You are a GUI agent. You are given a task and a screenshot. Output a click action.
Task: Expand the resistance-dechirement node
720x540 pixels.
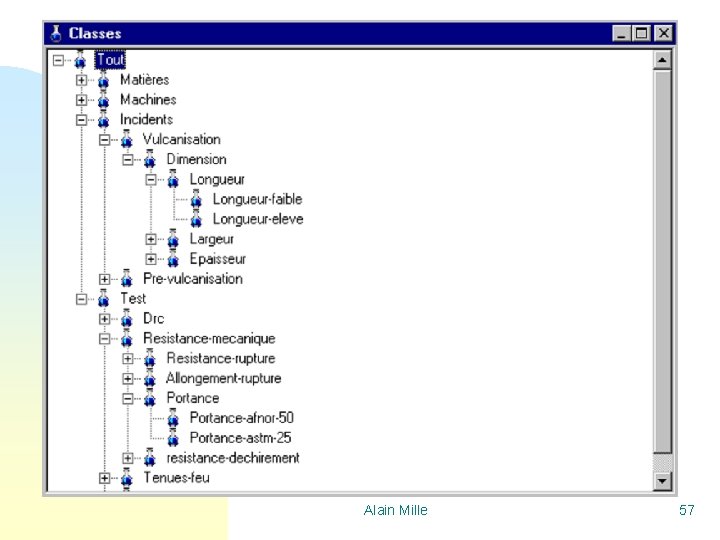tap(128, 458)
